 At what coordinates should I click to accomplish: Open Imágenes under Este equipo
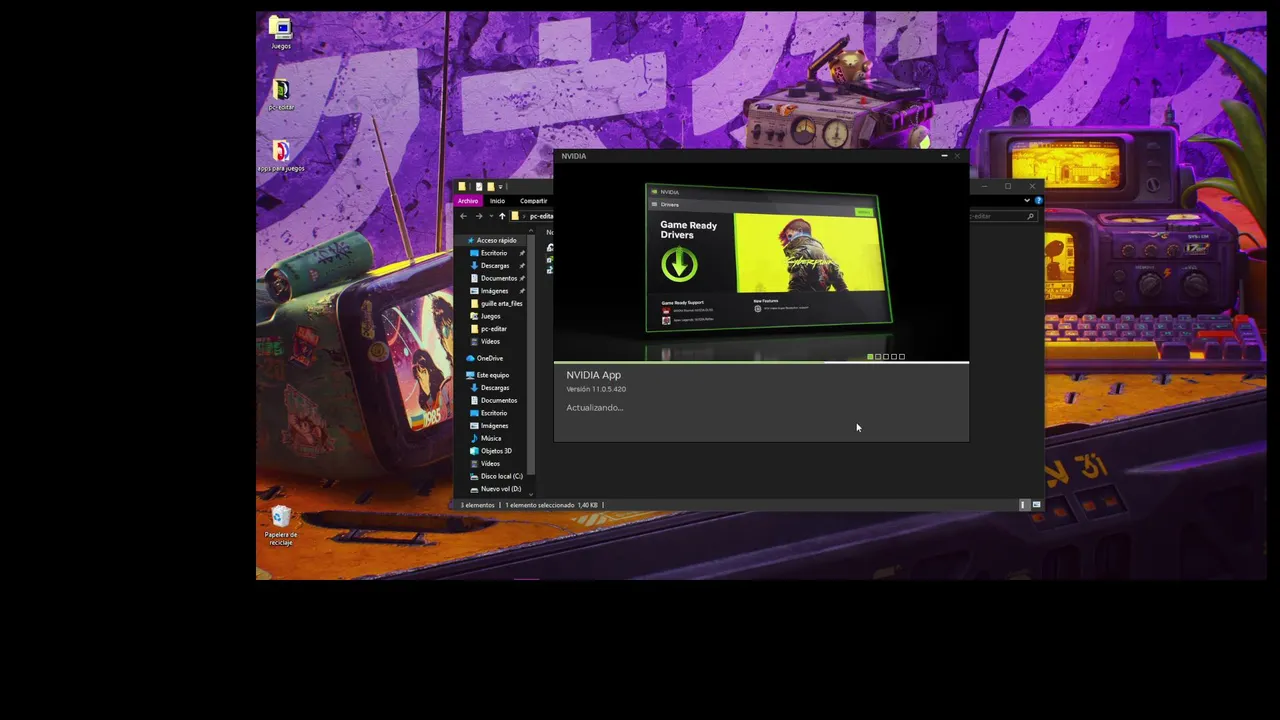pos(494,426)
